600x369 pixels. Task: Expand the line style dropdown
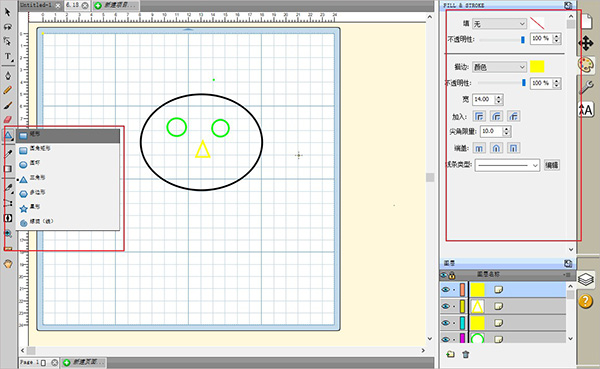point(507,165)
